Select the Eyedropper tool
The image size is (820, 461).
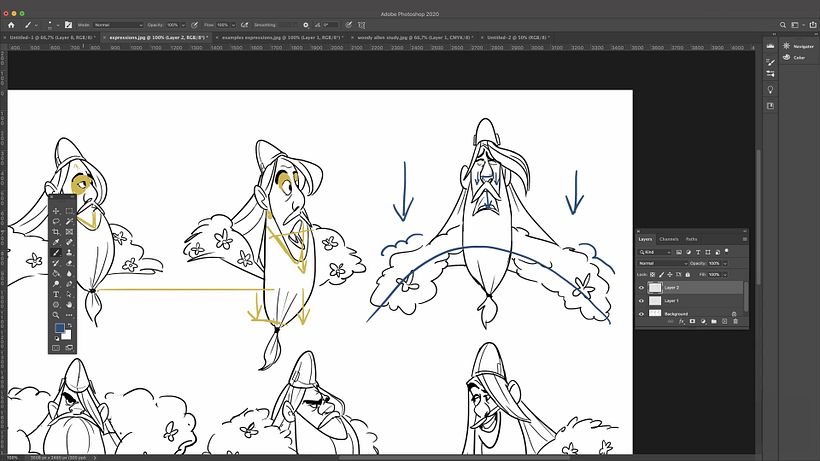tap(56, 242)
